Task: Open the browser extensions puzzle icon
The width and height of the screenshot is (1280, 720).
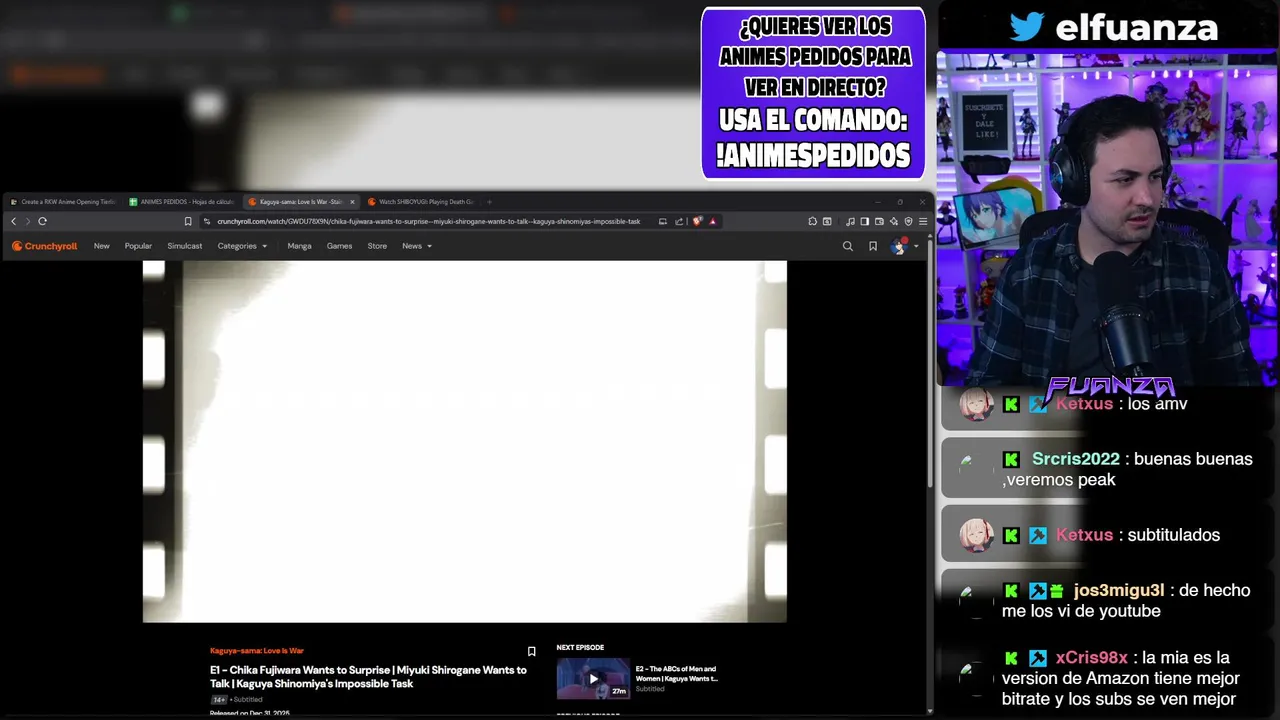Action: coord(813,221)
